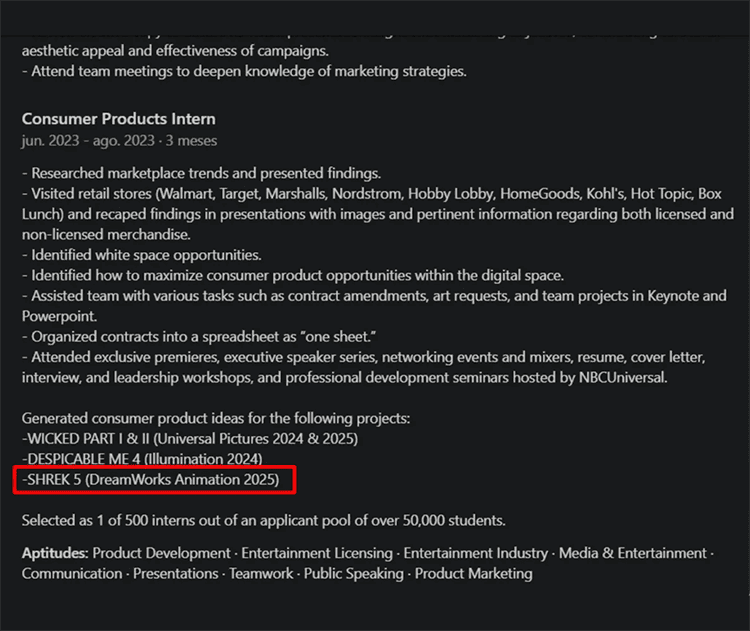The height and width of the screenshot is (631, 750).
Task: Click the jun. 2023 - ago. 2023 date line
Action: (119, 141)
